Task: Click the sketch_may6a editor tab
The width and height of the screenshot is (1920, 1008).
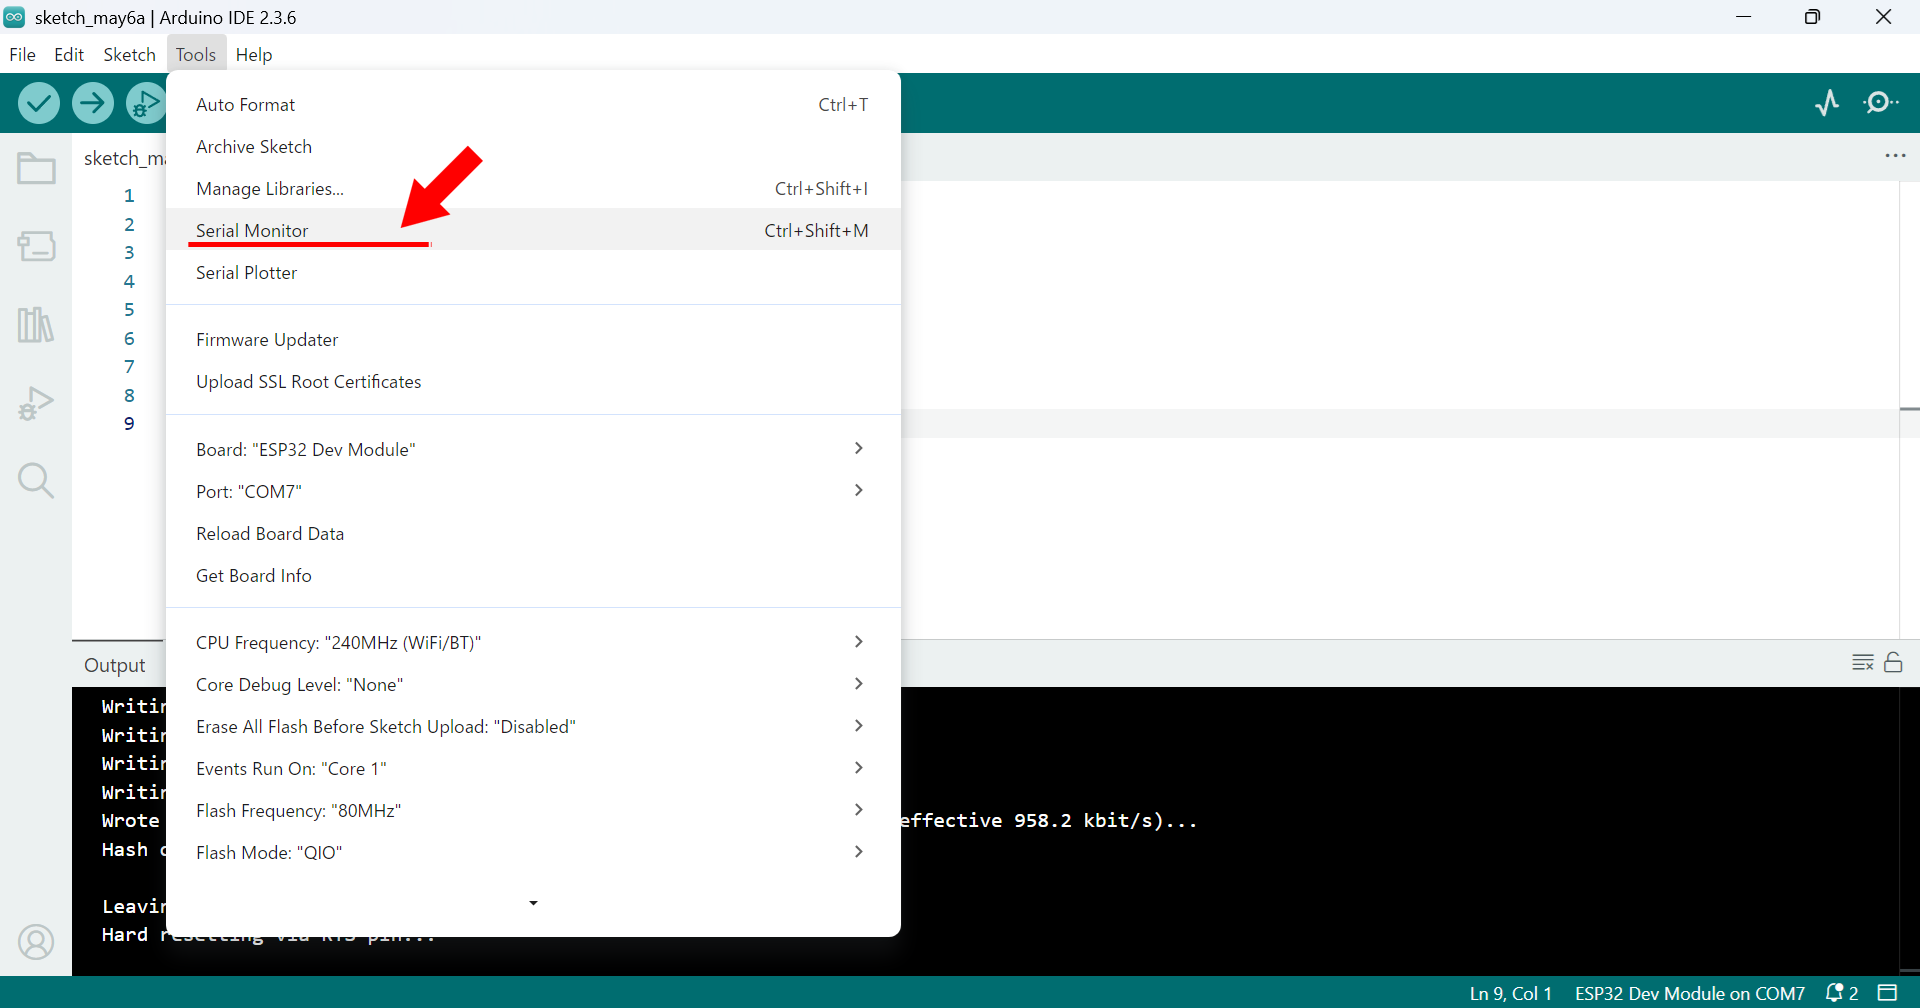Action: 124,158
